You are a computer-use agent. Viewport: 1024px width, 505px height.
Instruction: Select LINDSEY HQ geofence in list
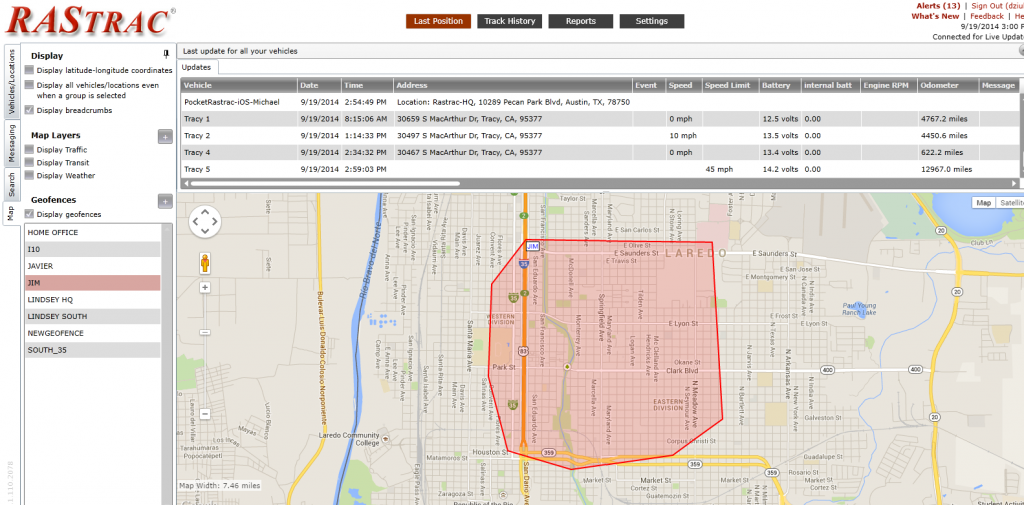pyautogui.click(x=92, y=300)
